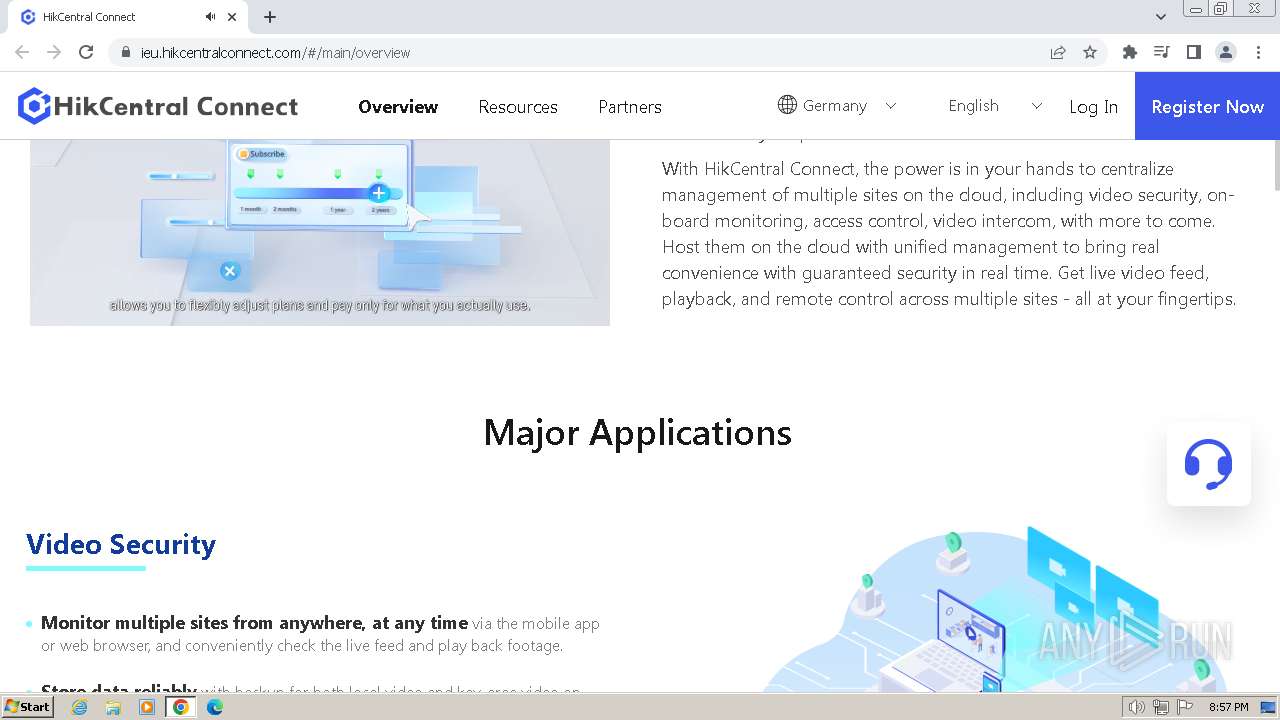Image resolution: width=1280 pixels, height=720 pixels.
Task: Open the tab search dropdown arrow
Action: point(1160,17)
